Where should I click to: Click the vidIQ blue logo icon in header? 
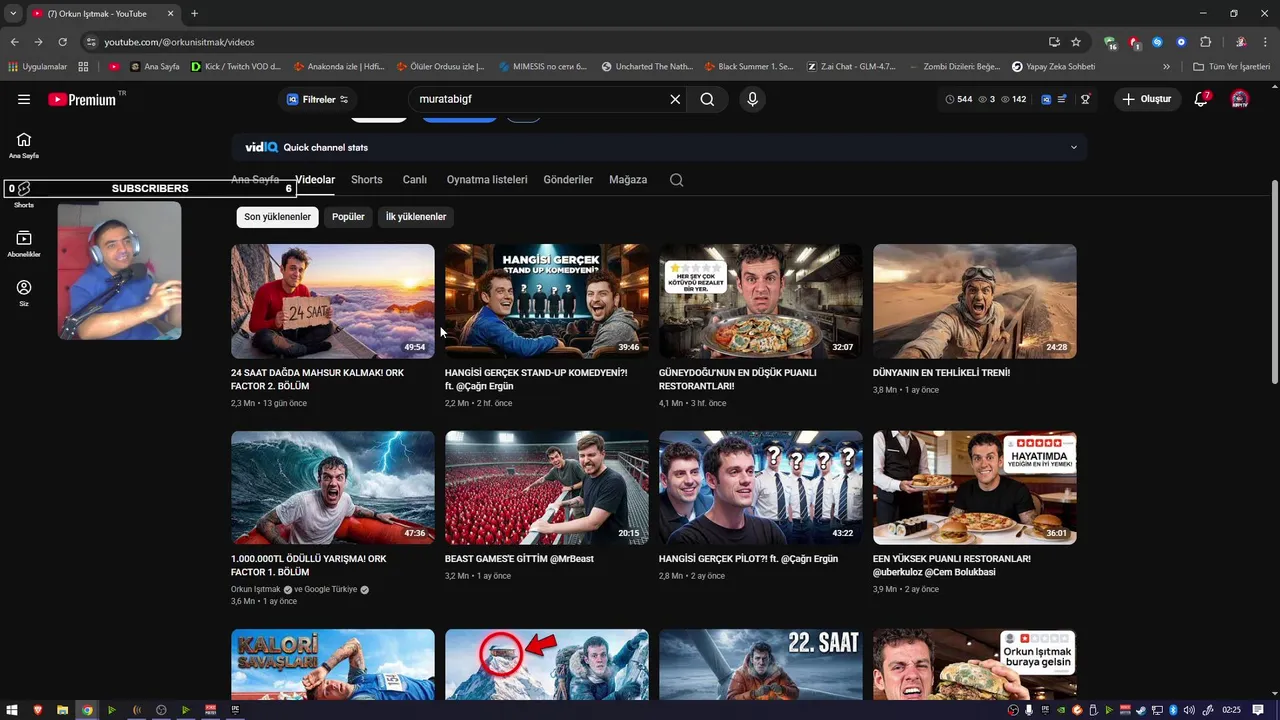coord(1045,99)
